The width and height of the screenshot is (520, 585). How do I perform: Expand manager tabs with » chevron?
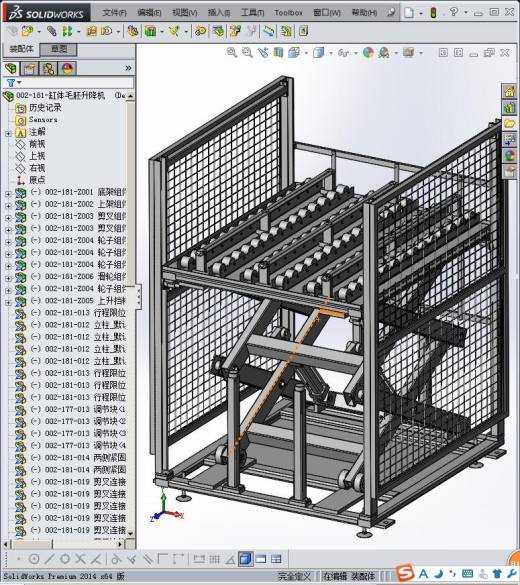click(128, 68)
